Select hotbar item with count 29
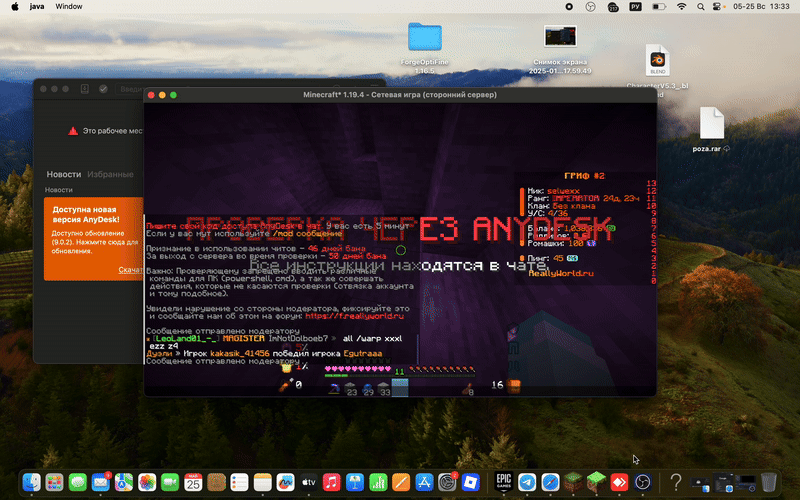Viewport: 800px width, 500px height. 367,389
